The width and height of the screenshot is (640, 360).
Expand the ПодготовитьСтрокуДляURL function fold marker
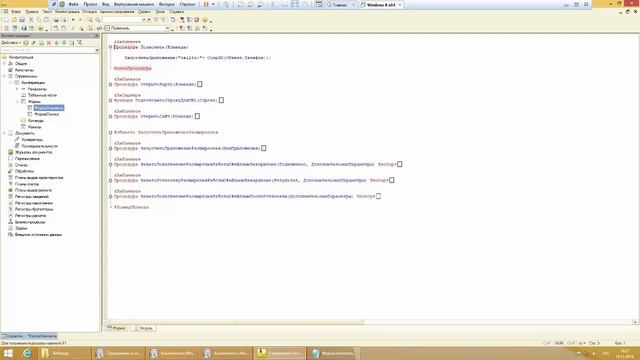pyautogui.click(x=111, y=100)
